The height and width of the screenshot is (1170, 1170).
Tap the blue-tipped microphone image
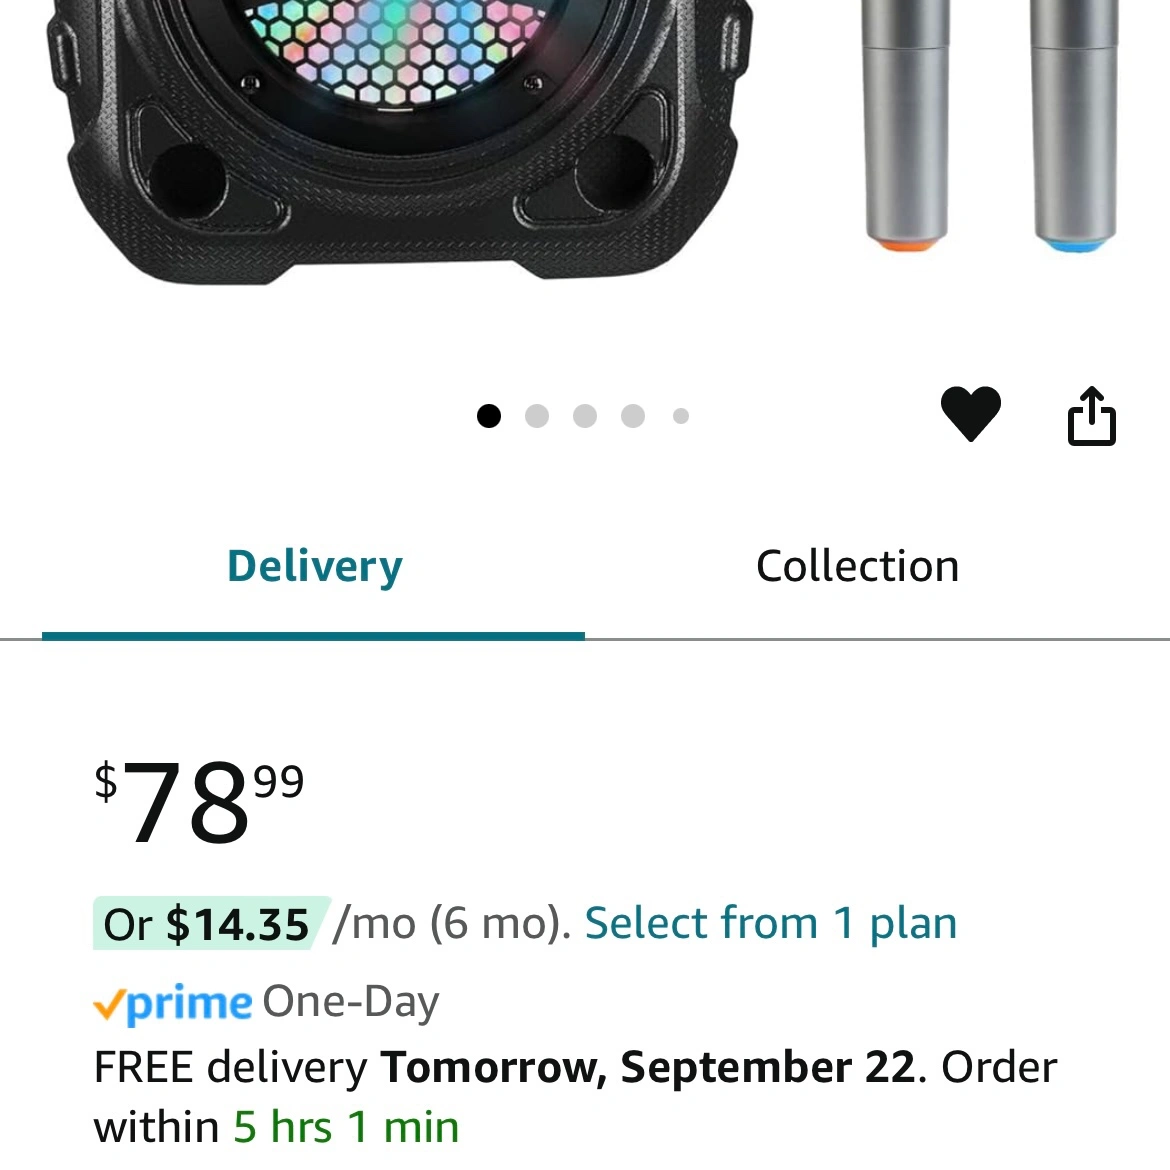1074,125
